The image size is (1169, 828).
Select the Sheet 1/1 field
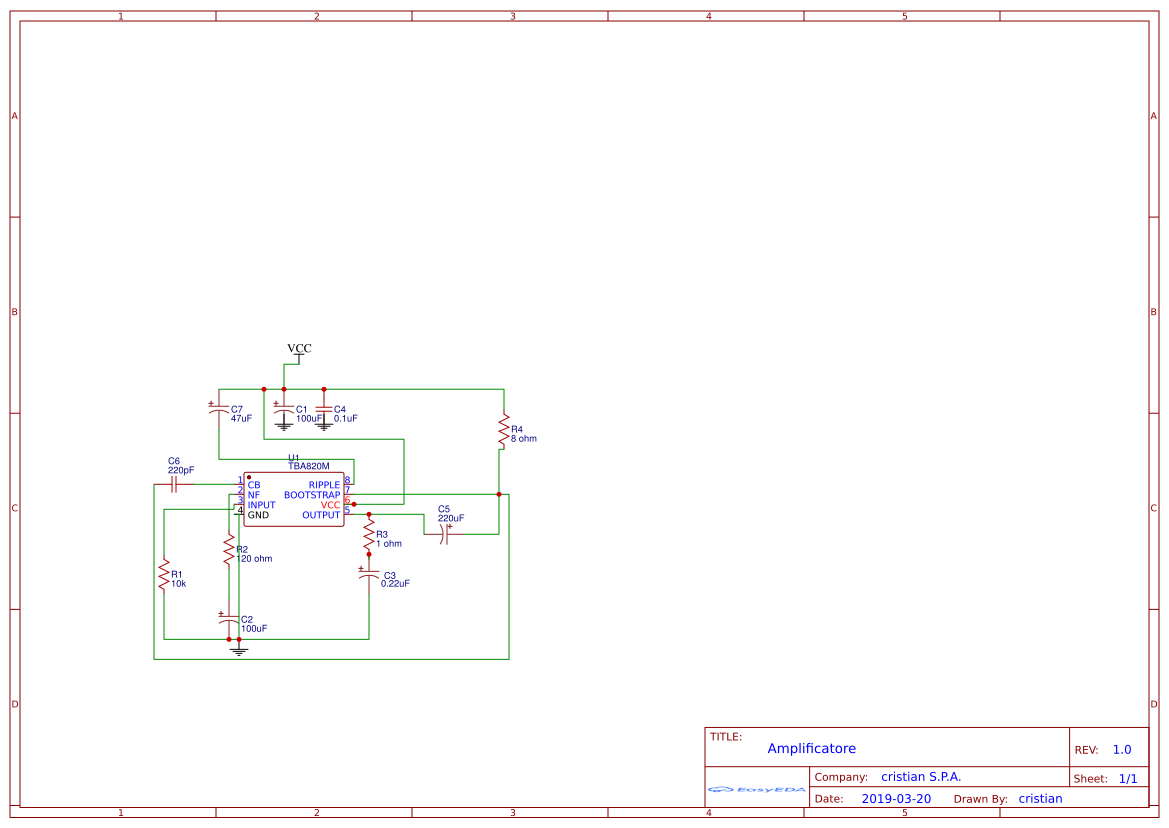[x=1107, y=778]
